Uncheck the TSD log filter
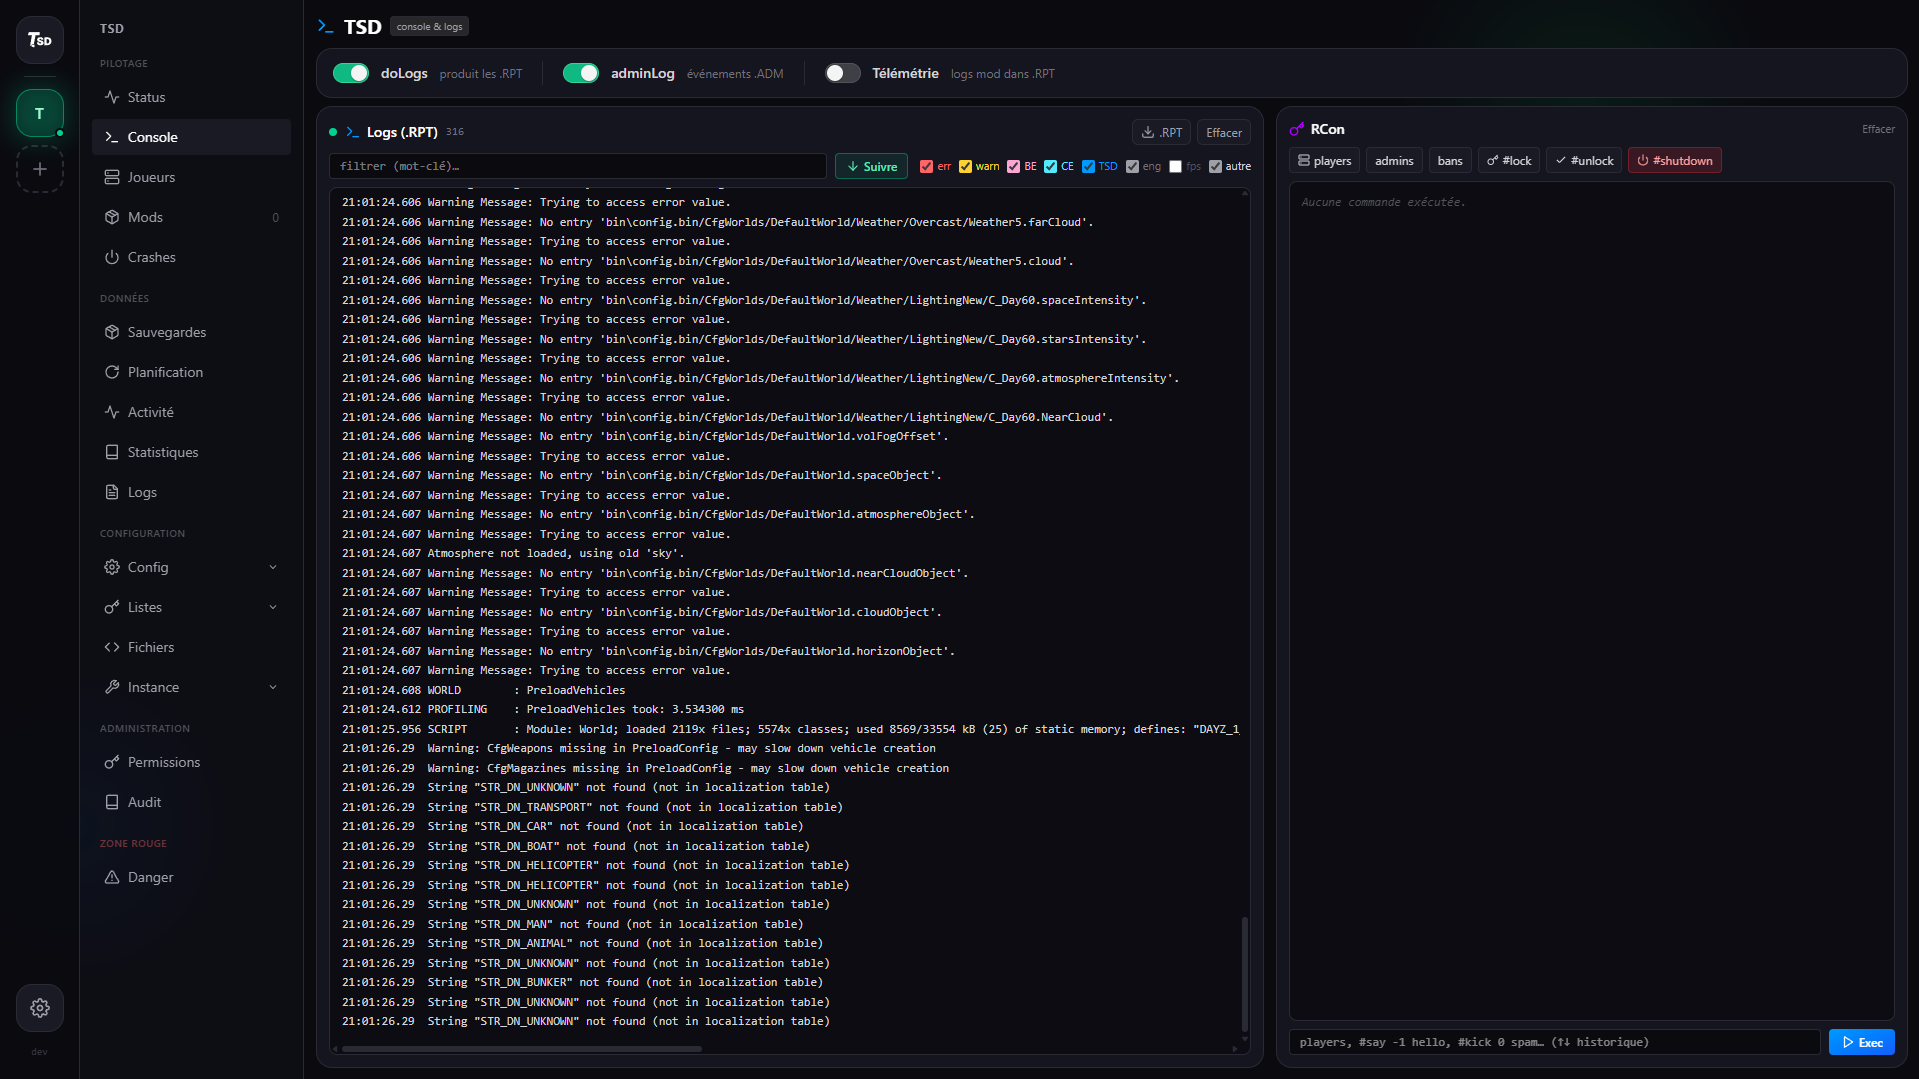Image resolution: width=1919 pixels, height=1079 pixels. [x=1088, y=167]
